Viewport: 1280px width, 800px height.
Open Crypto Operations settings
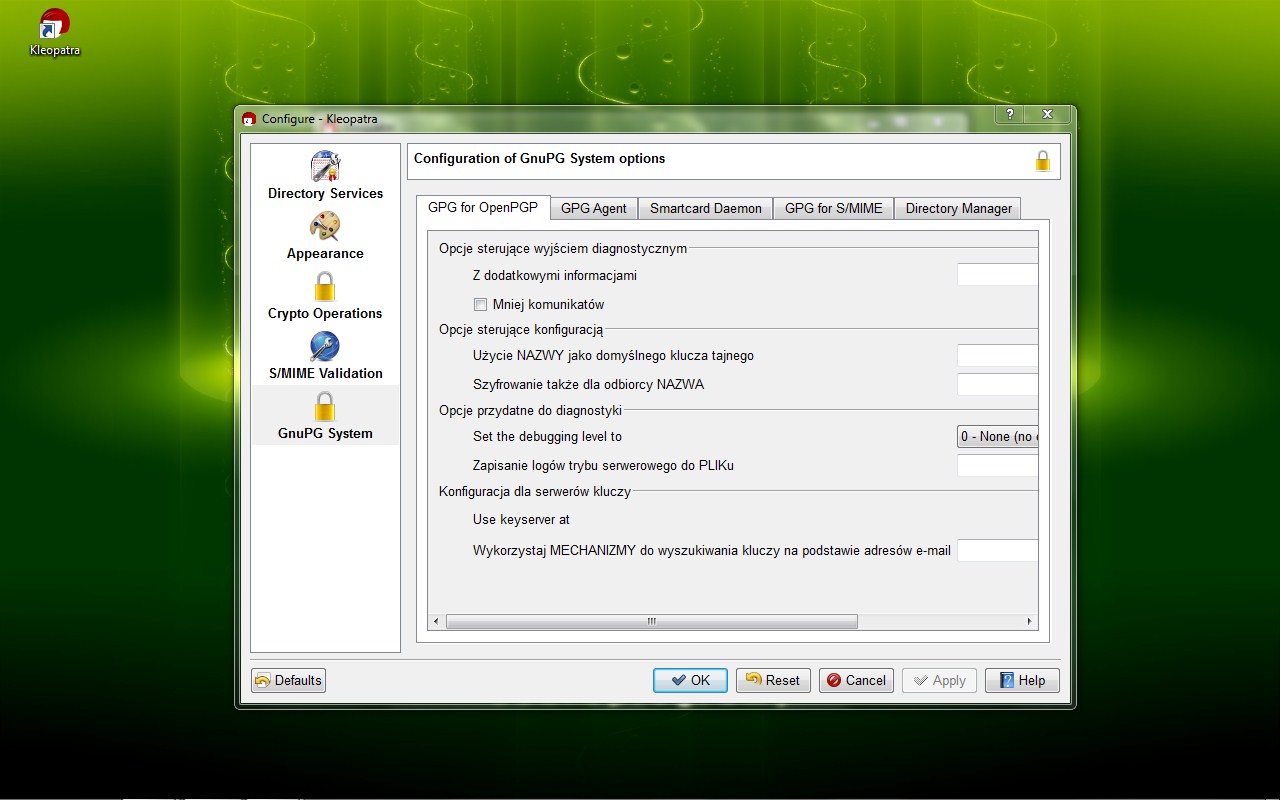click(x=325, y=296)
